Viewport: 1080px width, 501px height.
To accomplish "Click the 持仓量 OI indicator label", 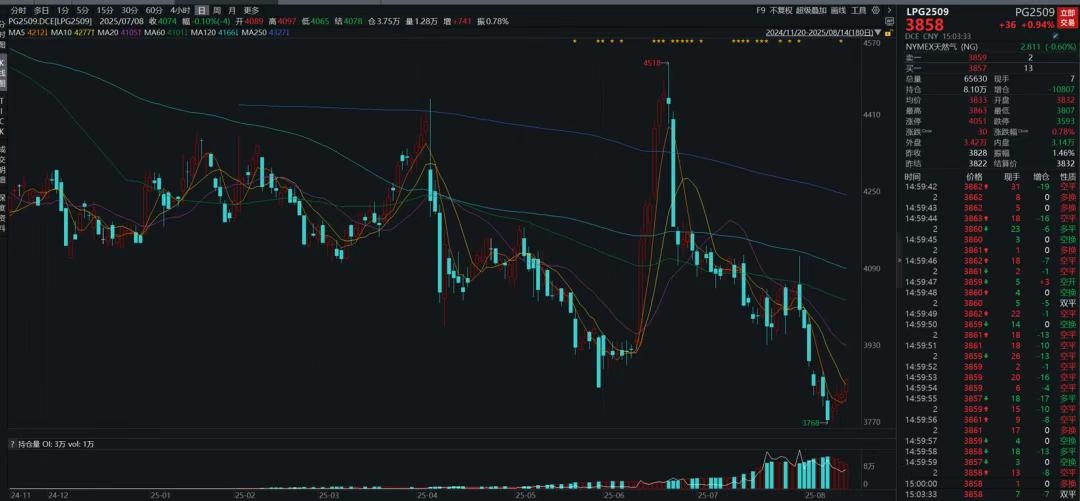I will (x=43, y=444).
